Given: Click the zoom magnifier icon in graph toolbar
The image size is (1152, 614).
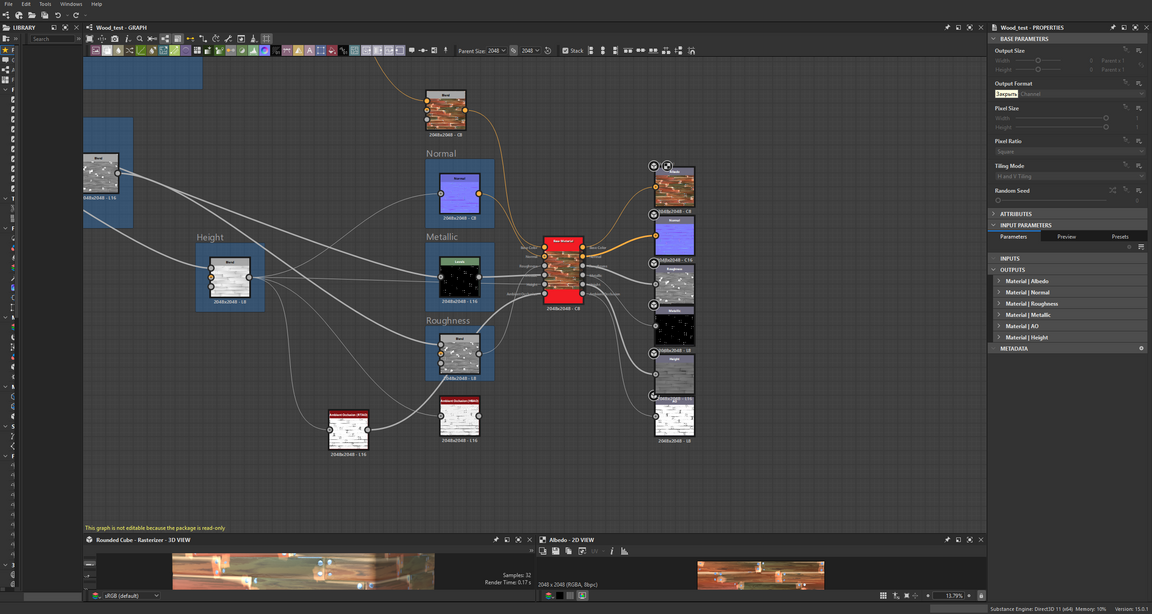Looking at the screenshot, I should click(140, 39).
